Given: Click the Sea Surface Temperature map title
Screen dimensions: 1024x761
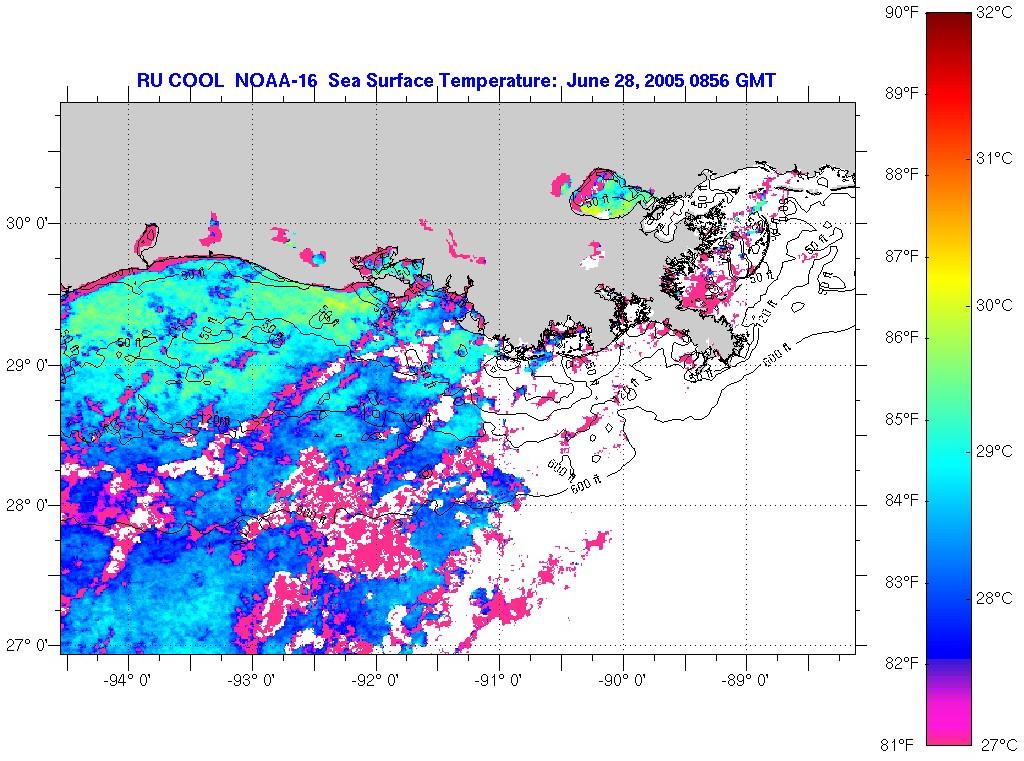Looking at the screenshot, I should click(456, 80).
